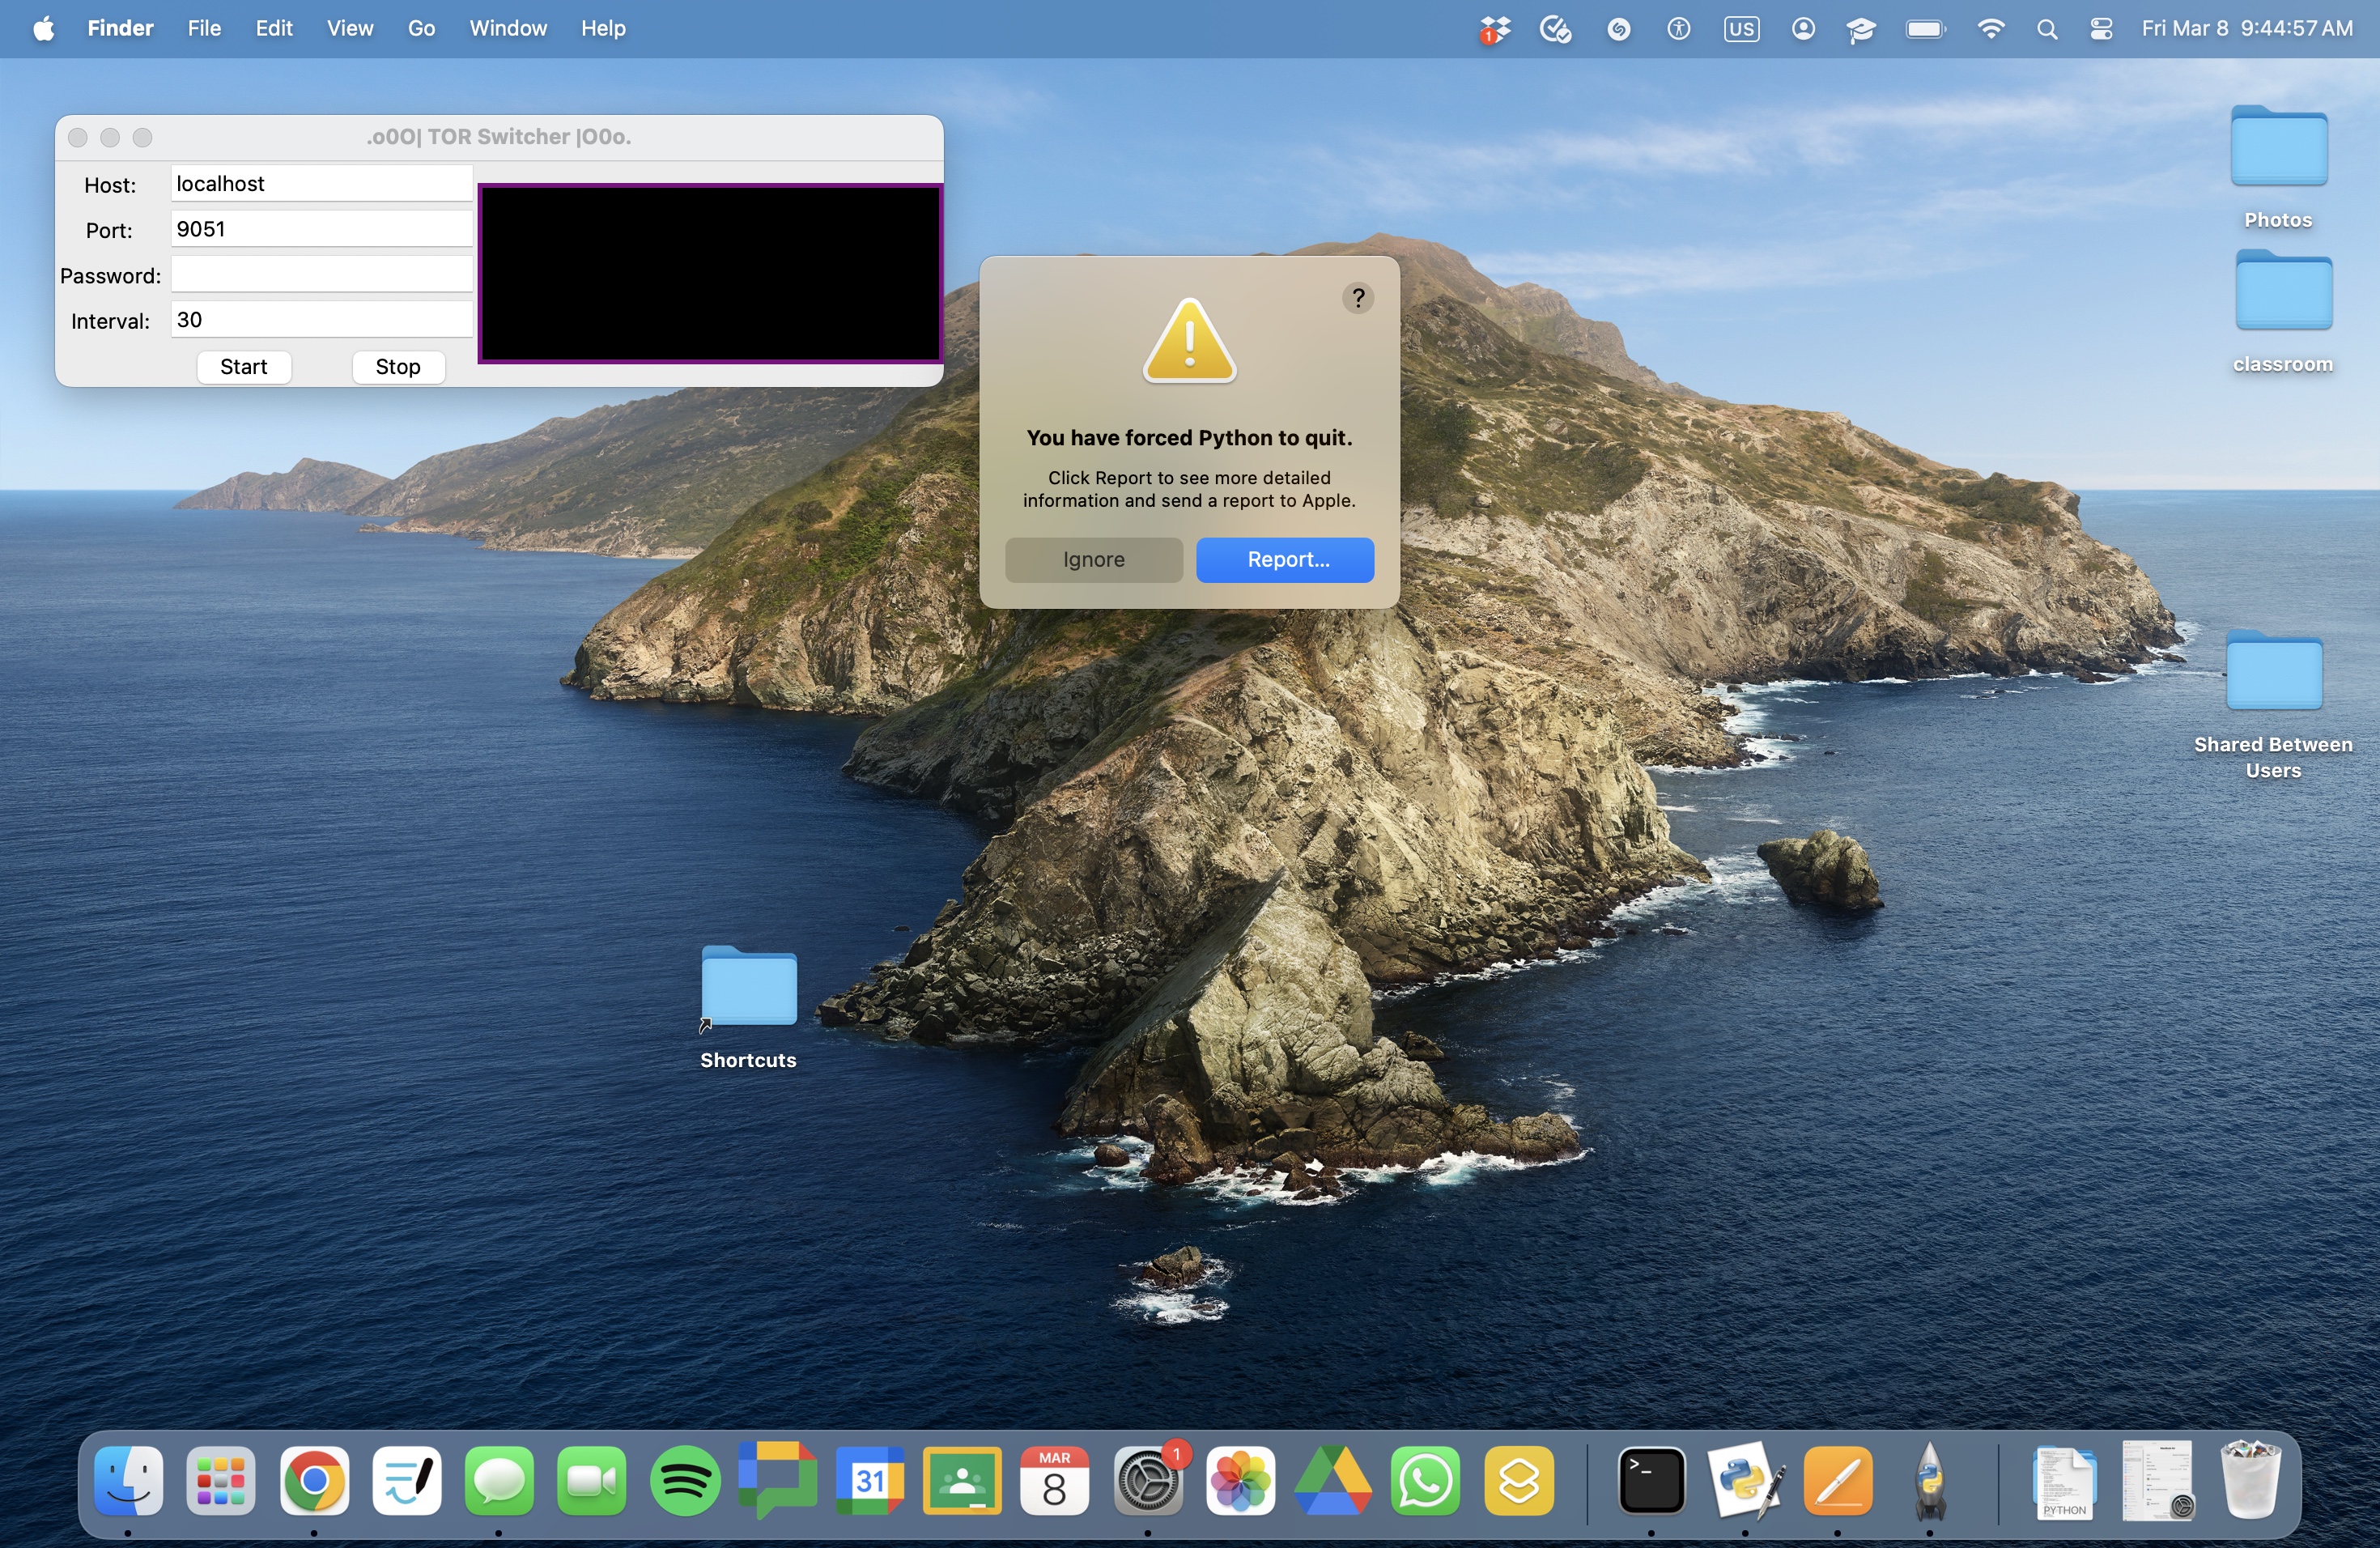2380x1548 pixels.
Task: Open Terminal from the dock
Action: 1651,1481
